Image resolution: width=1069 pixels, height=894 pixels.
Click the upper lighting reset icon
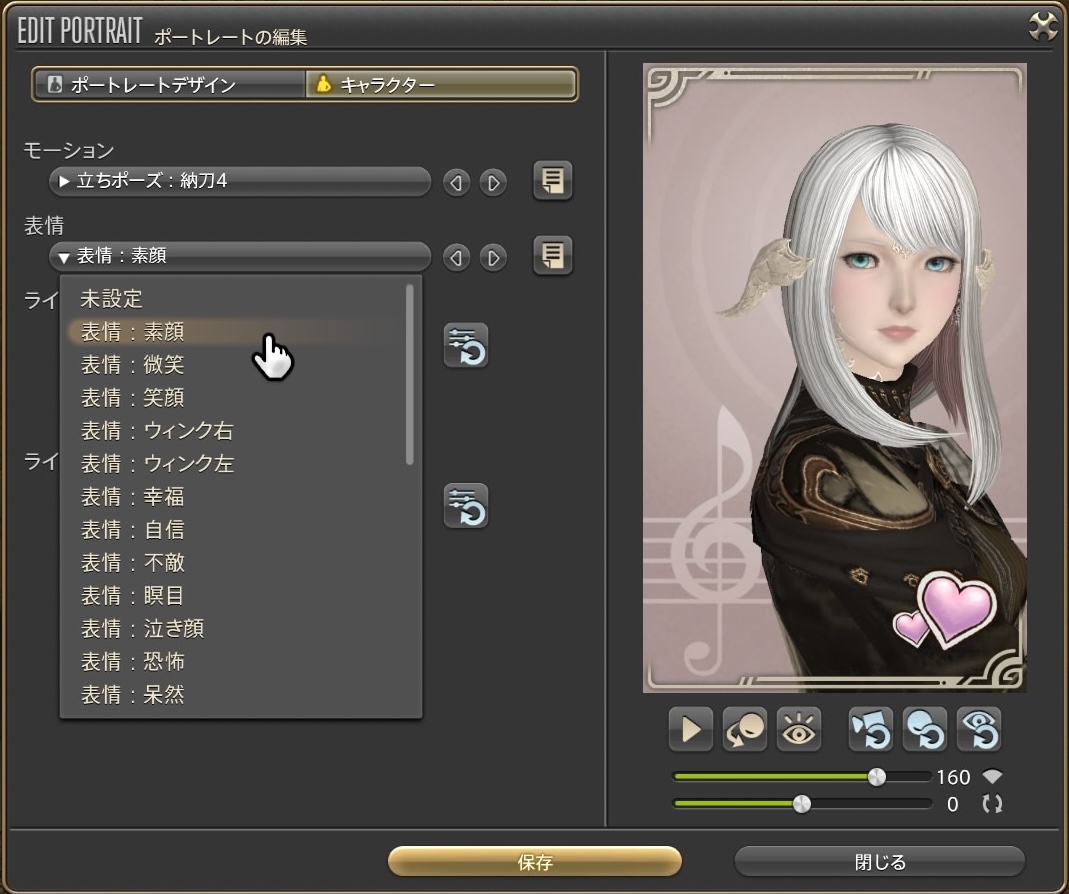point(466,346)
